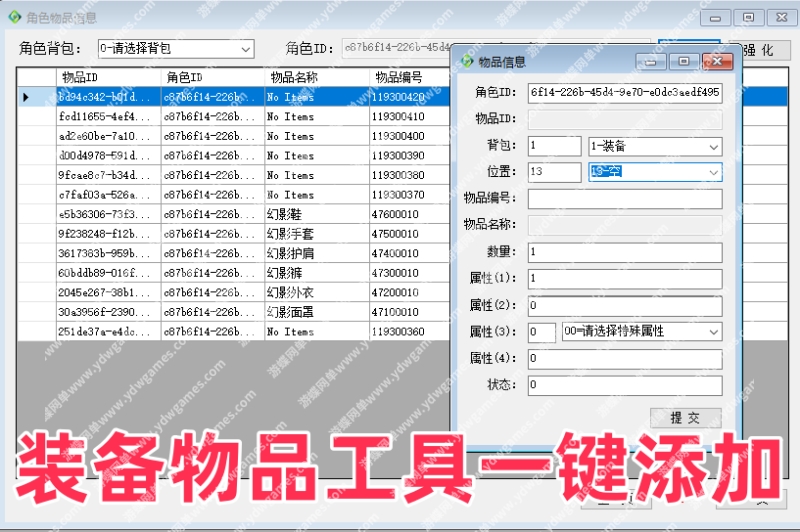Close the 物品信息 dialog
The width and height of the screenshot is (800, 532).
(717, 62)
